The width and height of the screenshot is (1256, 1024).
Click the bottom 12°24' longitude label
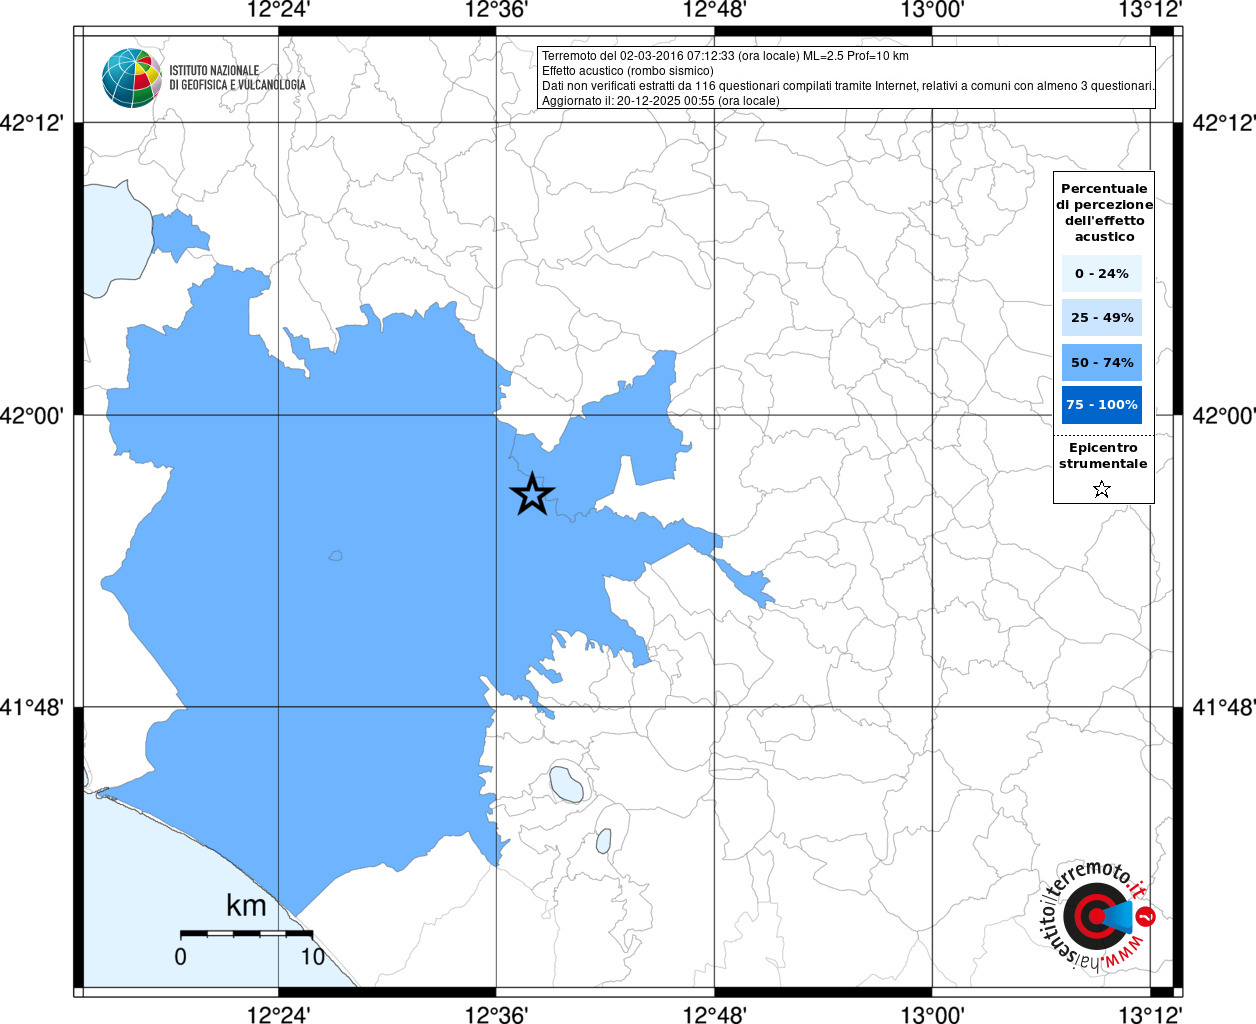click(278, 1015)
